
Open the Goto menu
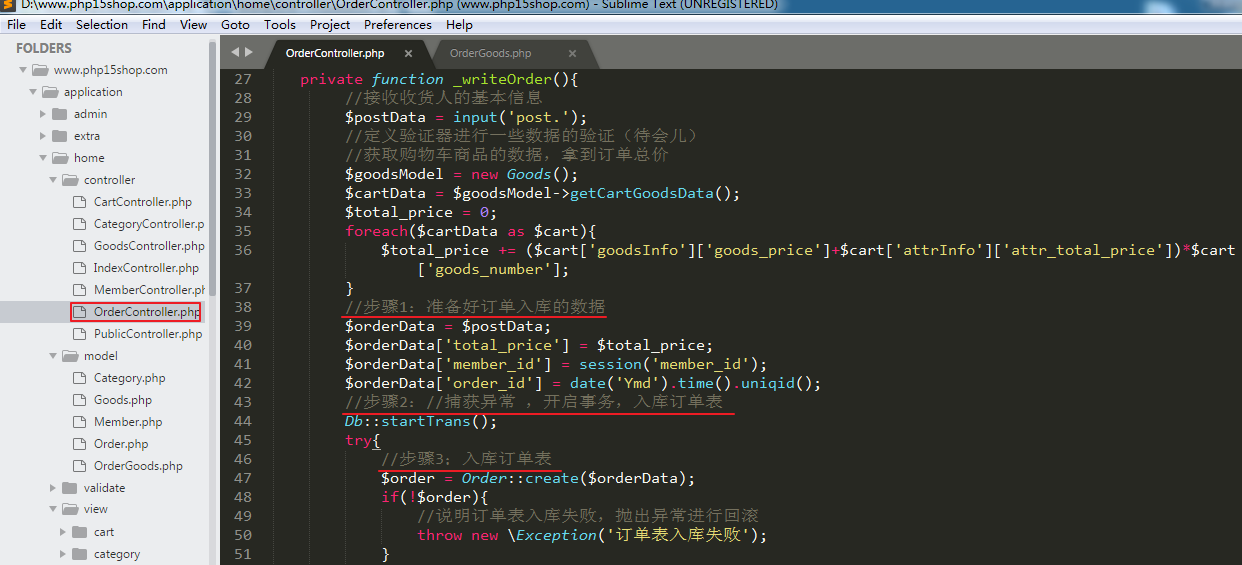pos(235,24)
